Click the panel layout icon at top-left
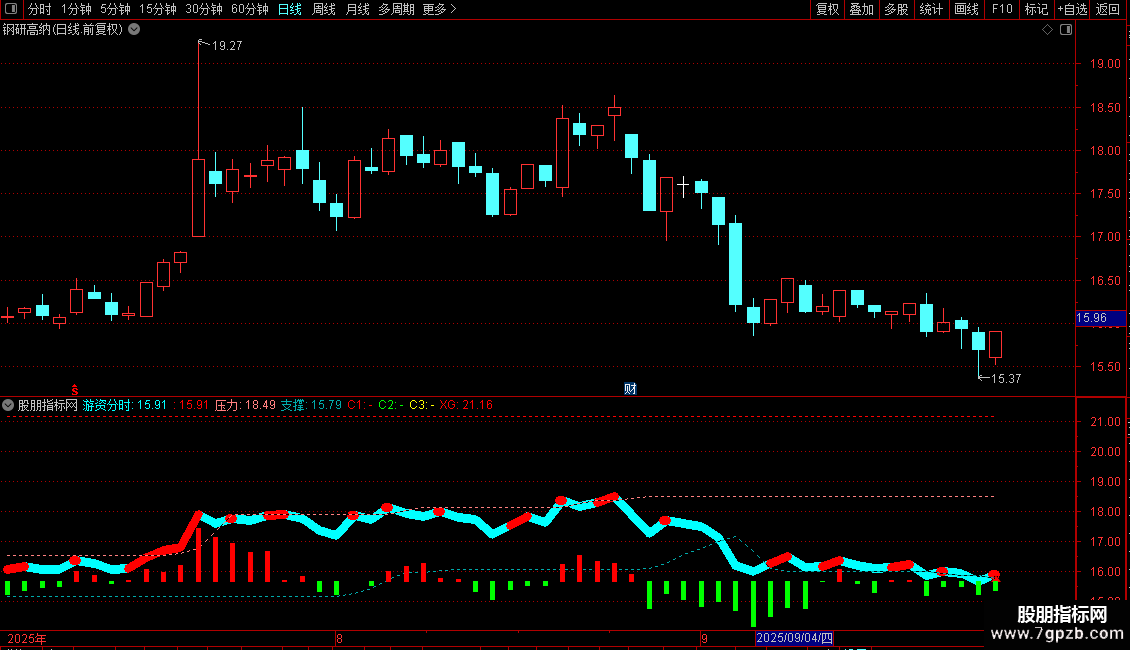Viewport: 1130px width, 650px height. [x=11, y=9]
